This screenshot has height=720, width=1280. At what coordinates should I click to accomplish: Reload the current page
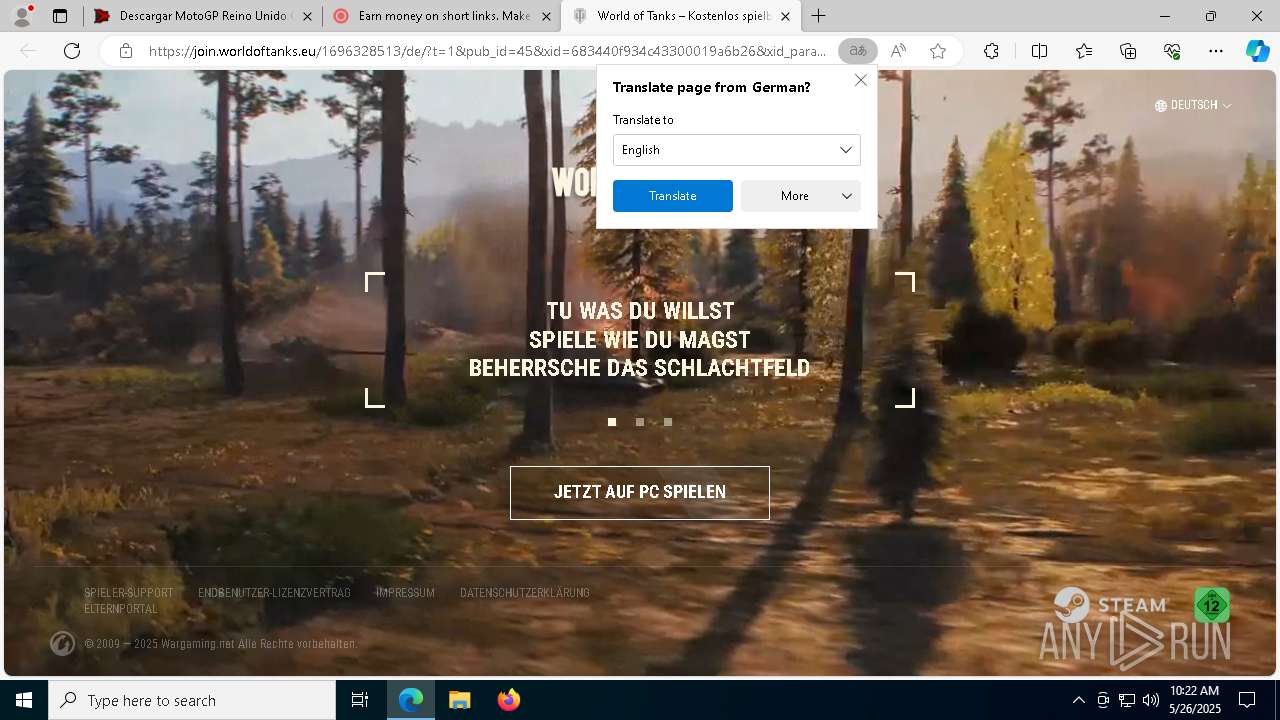click(72, 51)
